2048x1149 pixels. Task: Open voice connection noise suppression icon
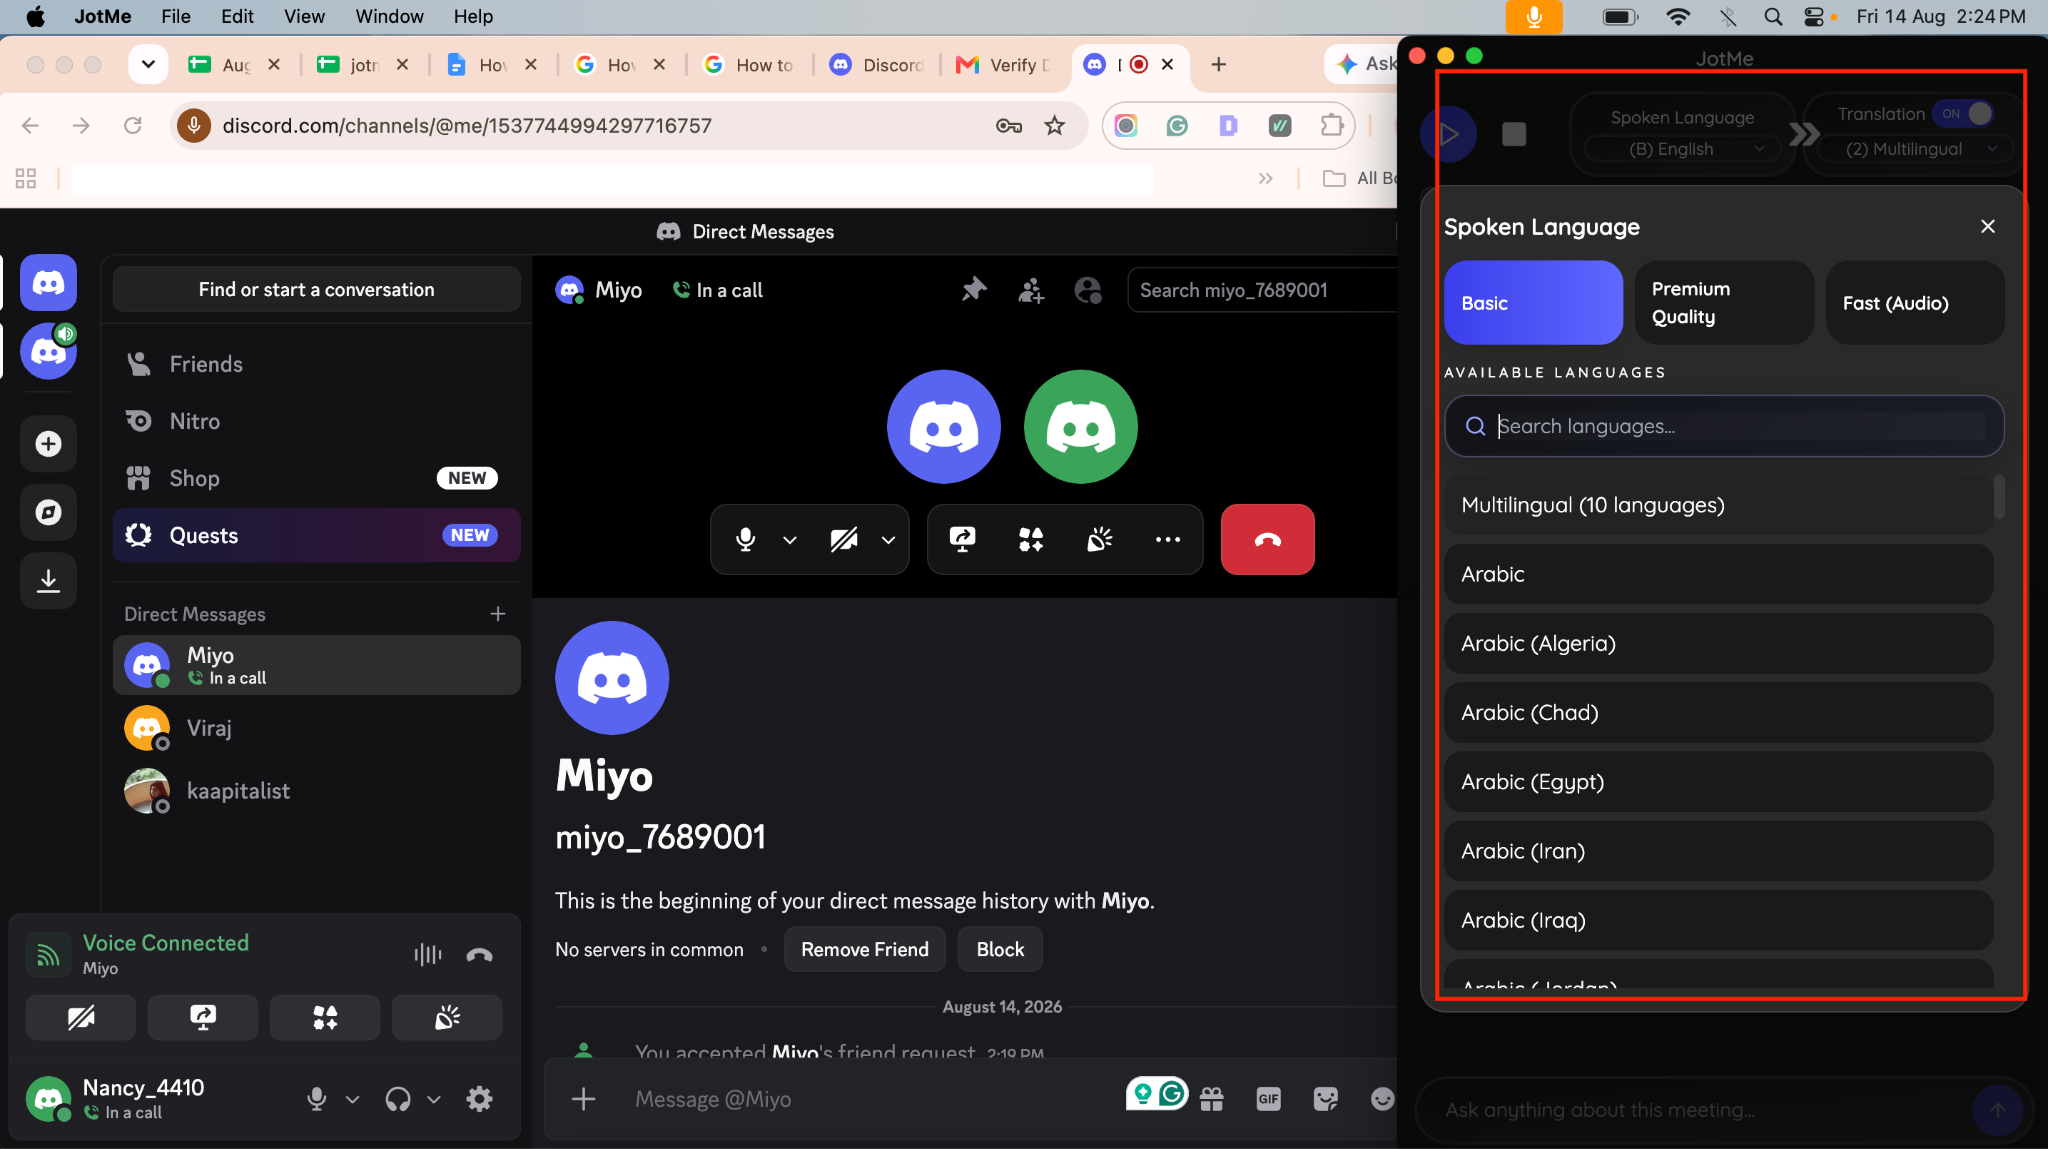click(x=428, y=955)
